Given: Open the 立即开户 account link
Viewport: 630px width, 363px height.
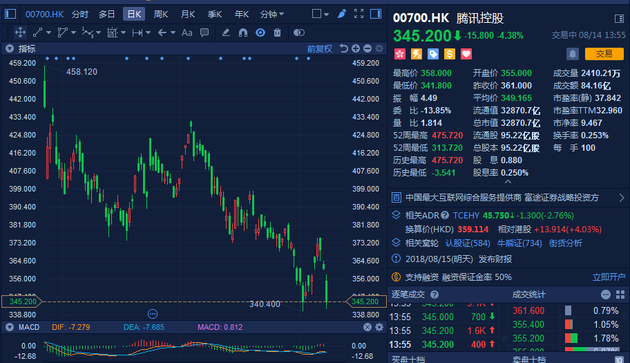Looking at the screenshot, I should tap(609, 277).
